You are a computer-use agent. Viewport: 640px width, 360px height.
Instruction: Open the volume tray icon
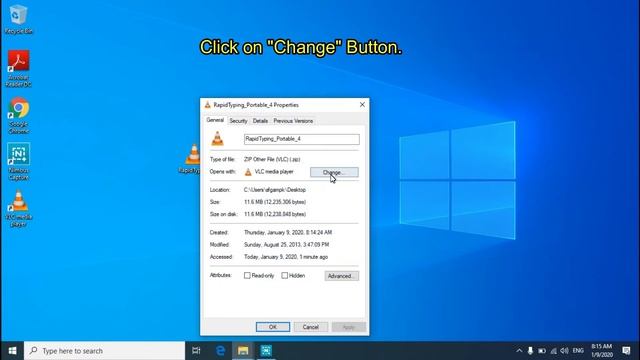564,351
